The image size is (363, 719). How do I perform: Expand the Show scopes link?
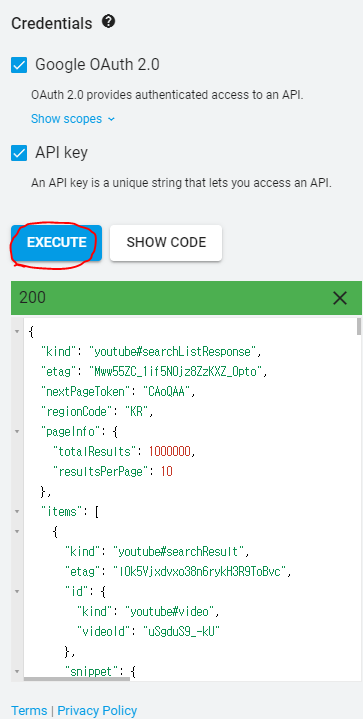point(73,119)
